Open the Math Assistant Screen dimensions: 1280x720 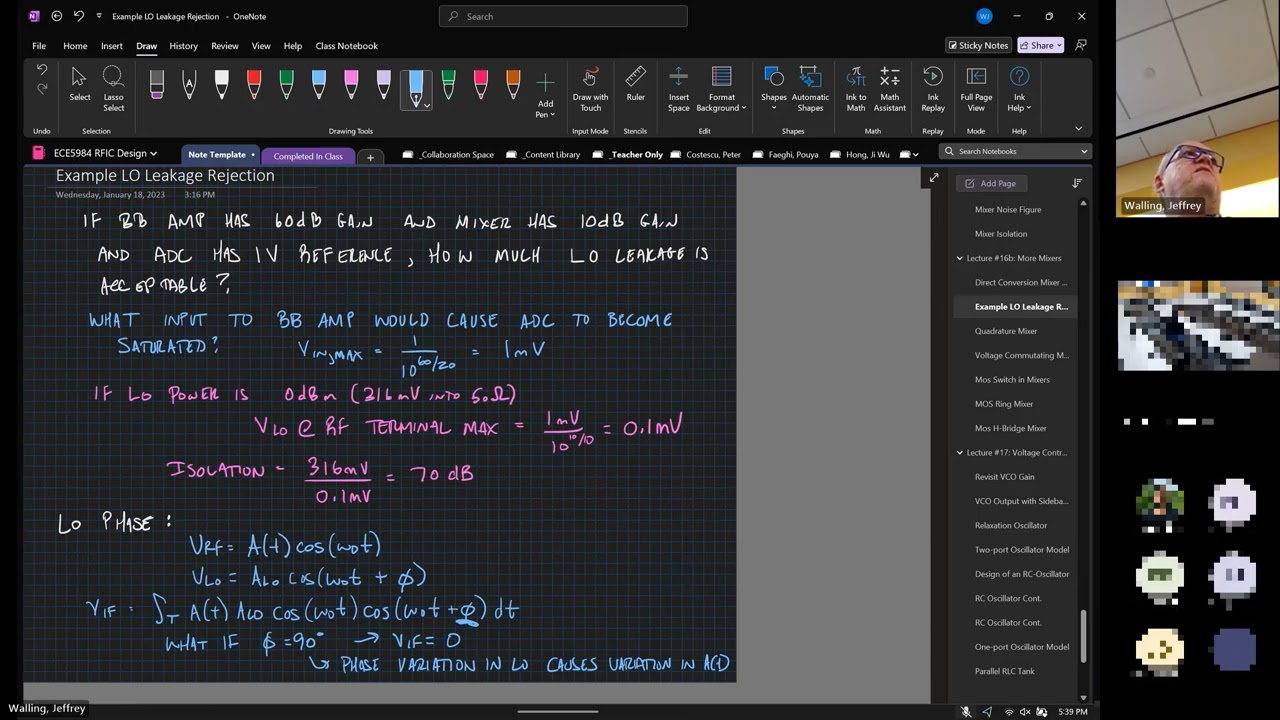click(889, 89)
